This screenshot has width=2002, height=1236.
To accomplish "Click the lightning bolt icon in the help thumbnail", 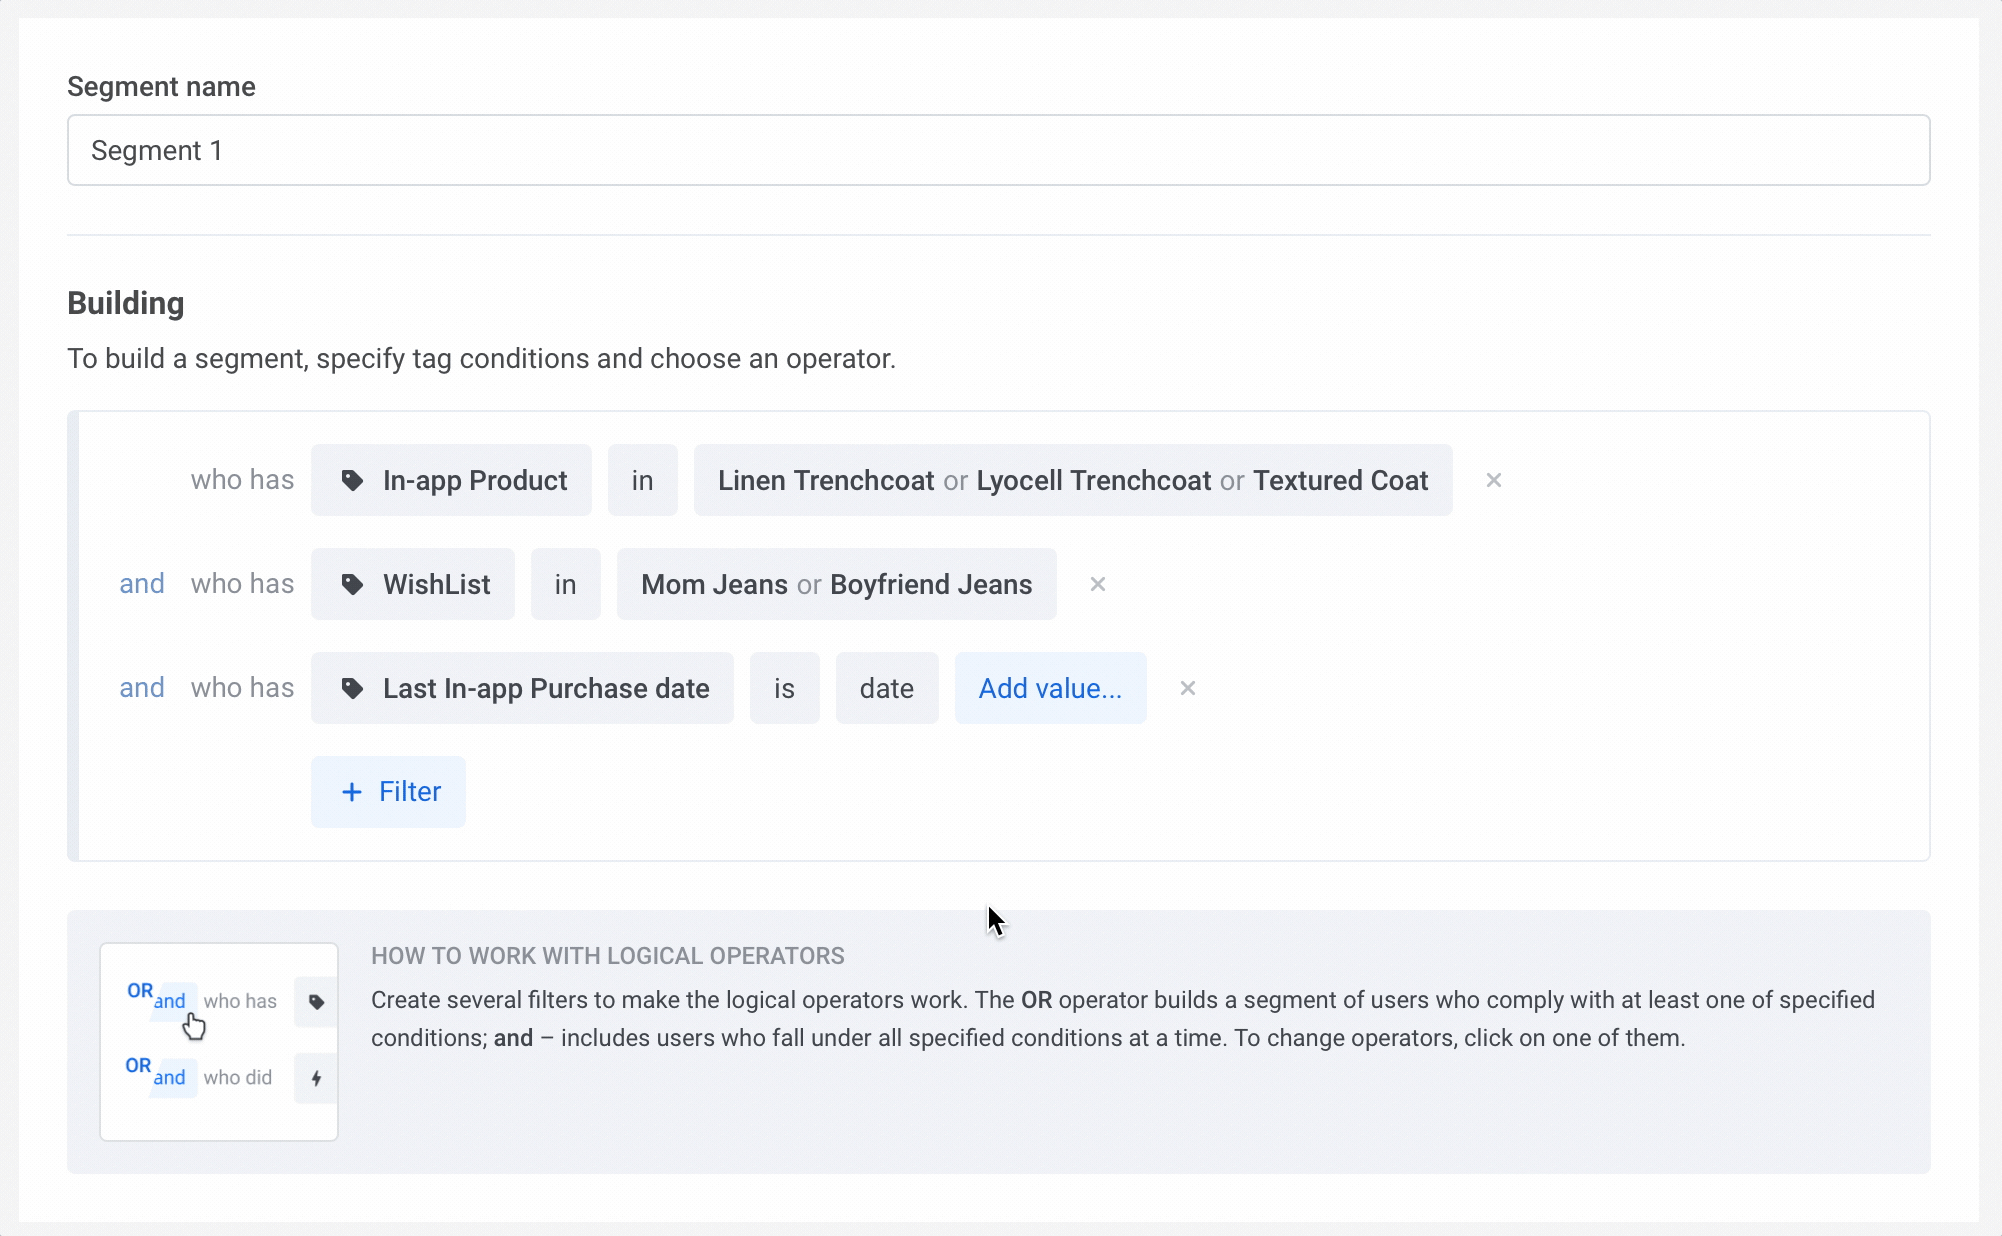I will pos(316,1078).
